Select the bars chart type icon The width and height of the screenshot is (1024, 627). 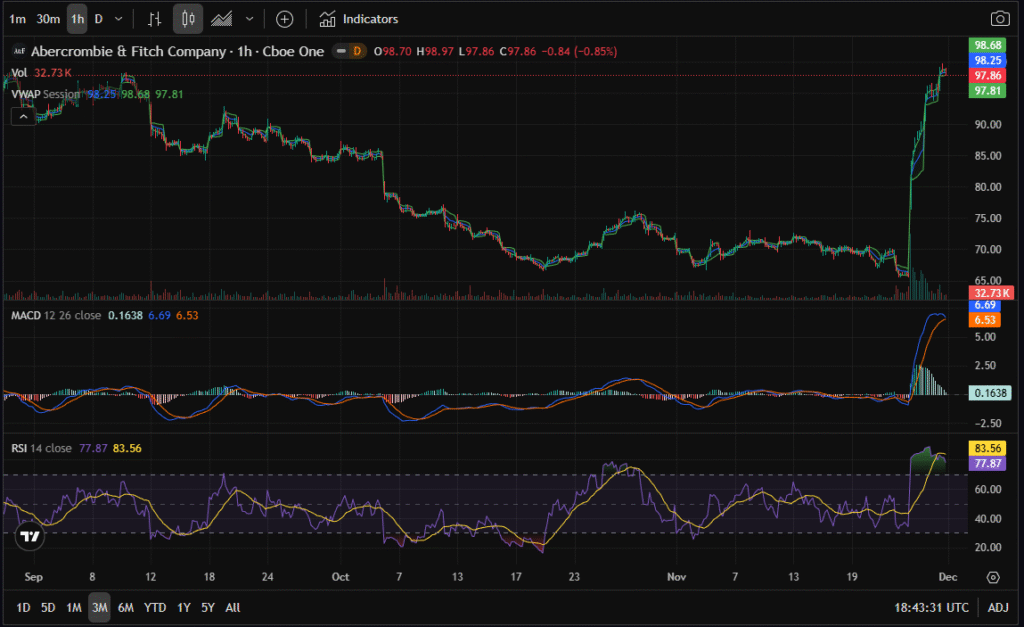154,19
